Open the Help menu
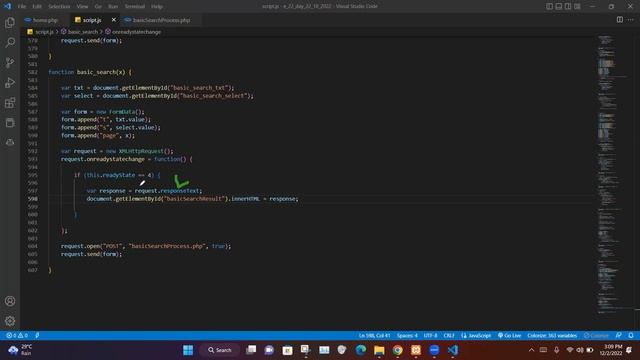Screen dimensions: 640x360 (157, 7)
